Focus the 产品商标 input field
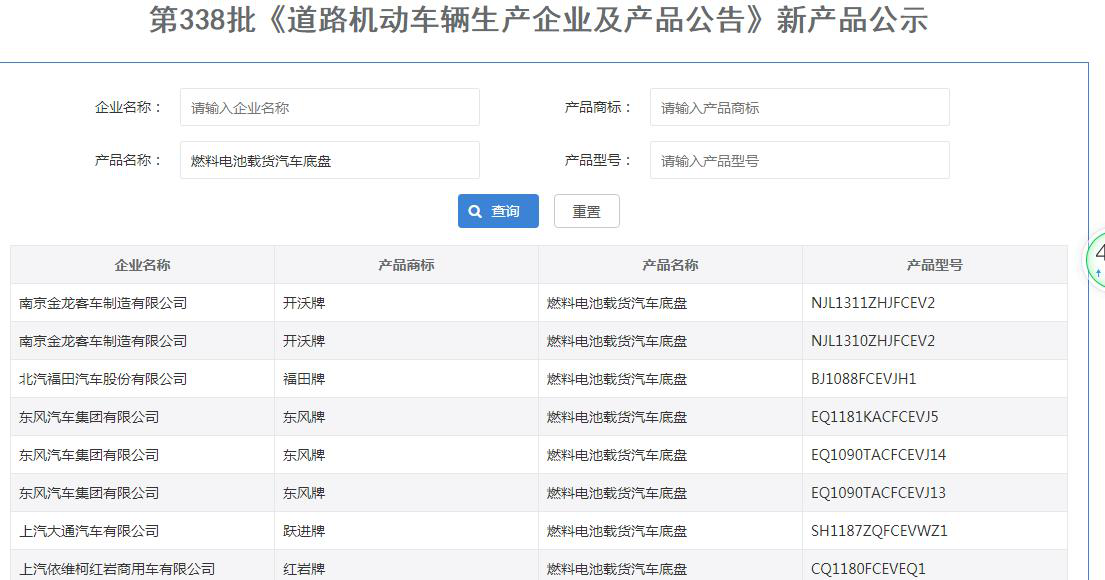This screenshot has height=580, width=1105. (799, 107)
